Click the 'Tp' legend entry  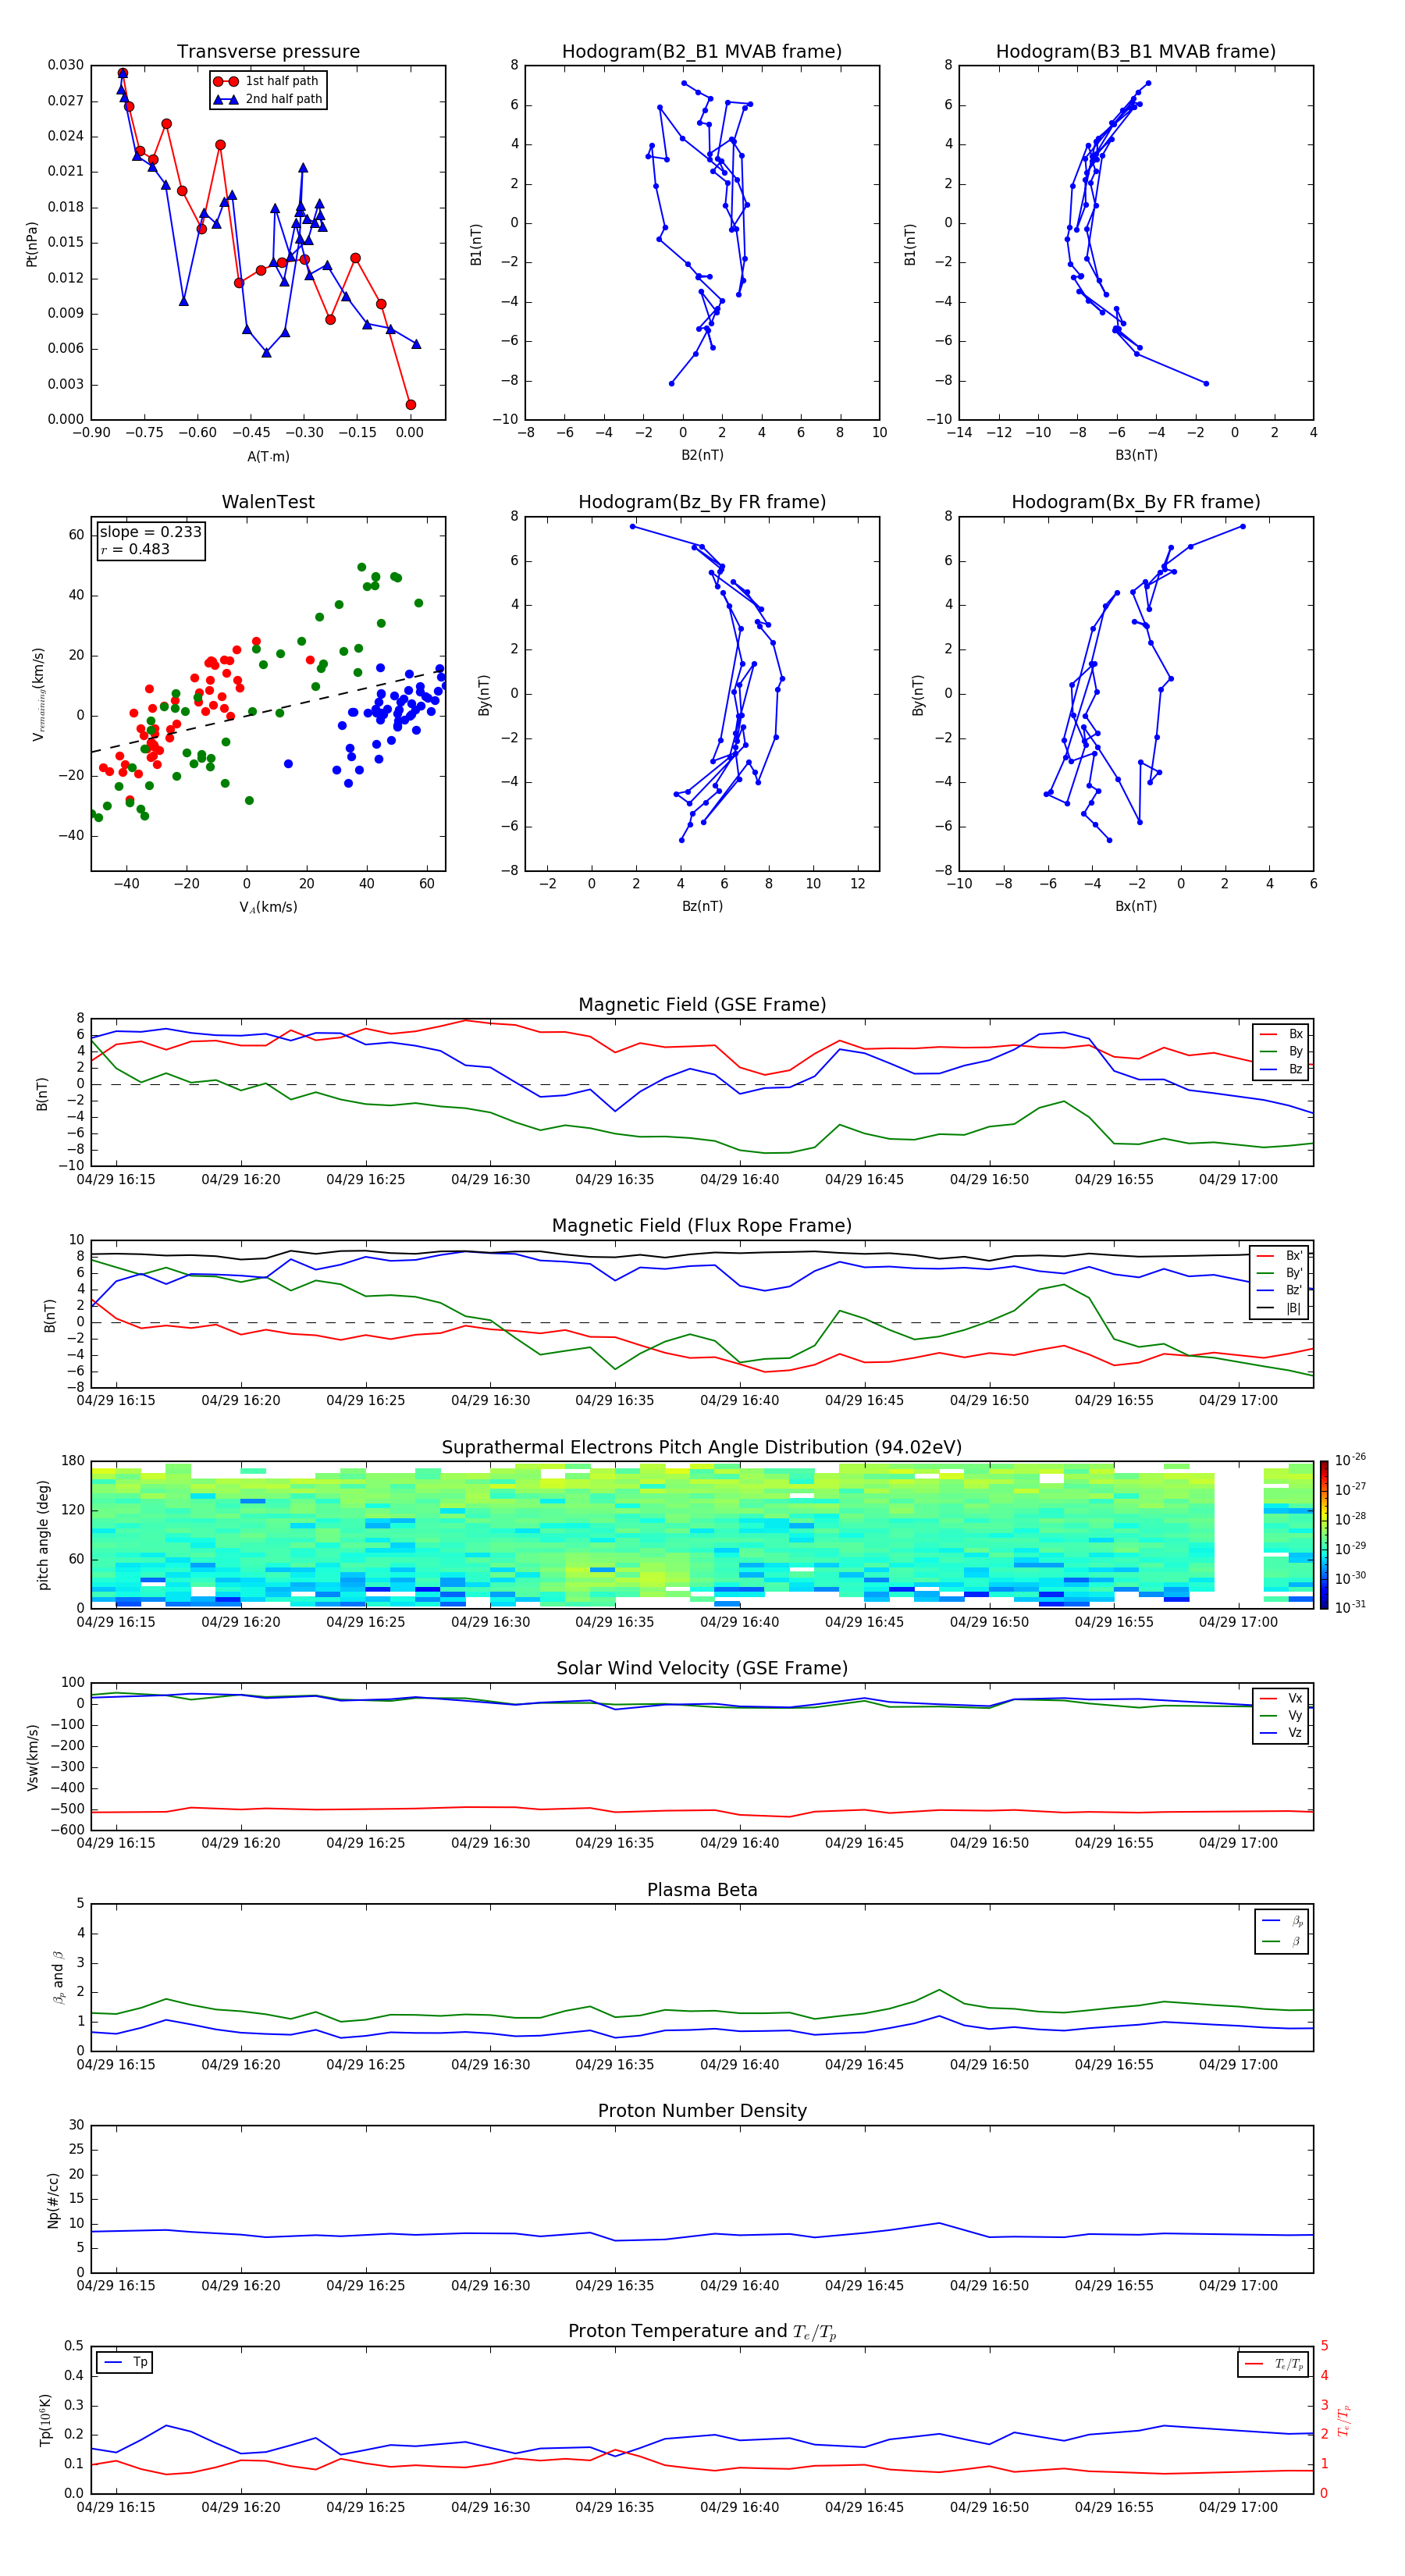point(125,2362)
